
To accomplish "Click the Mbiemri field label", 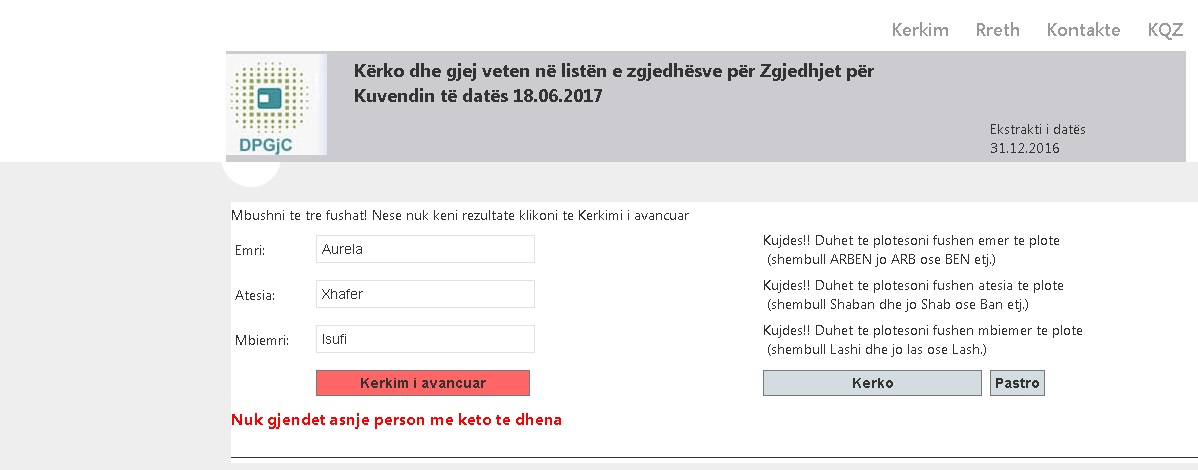I will coord(260,340).
